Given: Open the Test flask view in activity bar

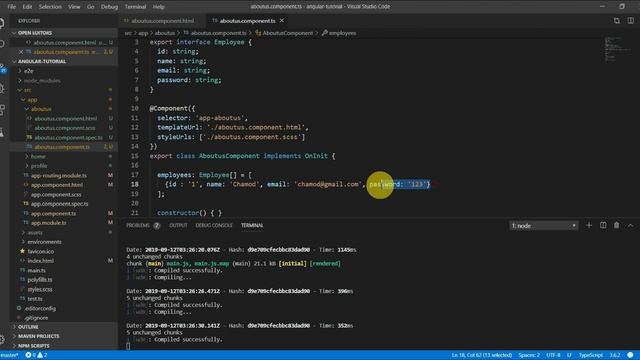Looking at the screenshot, I should pyautogui.click(x=2, y=131).
